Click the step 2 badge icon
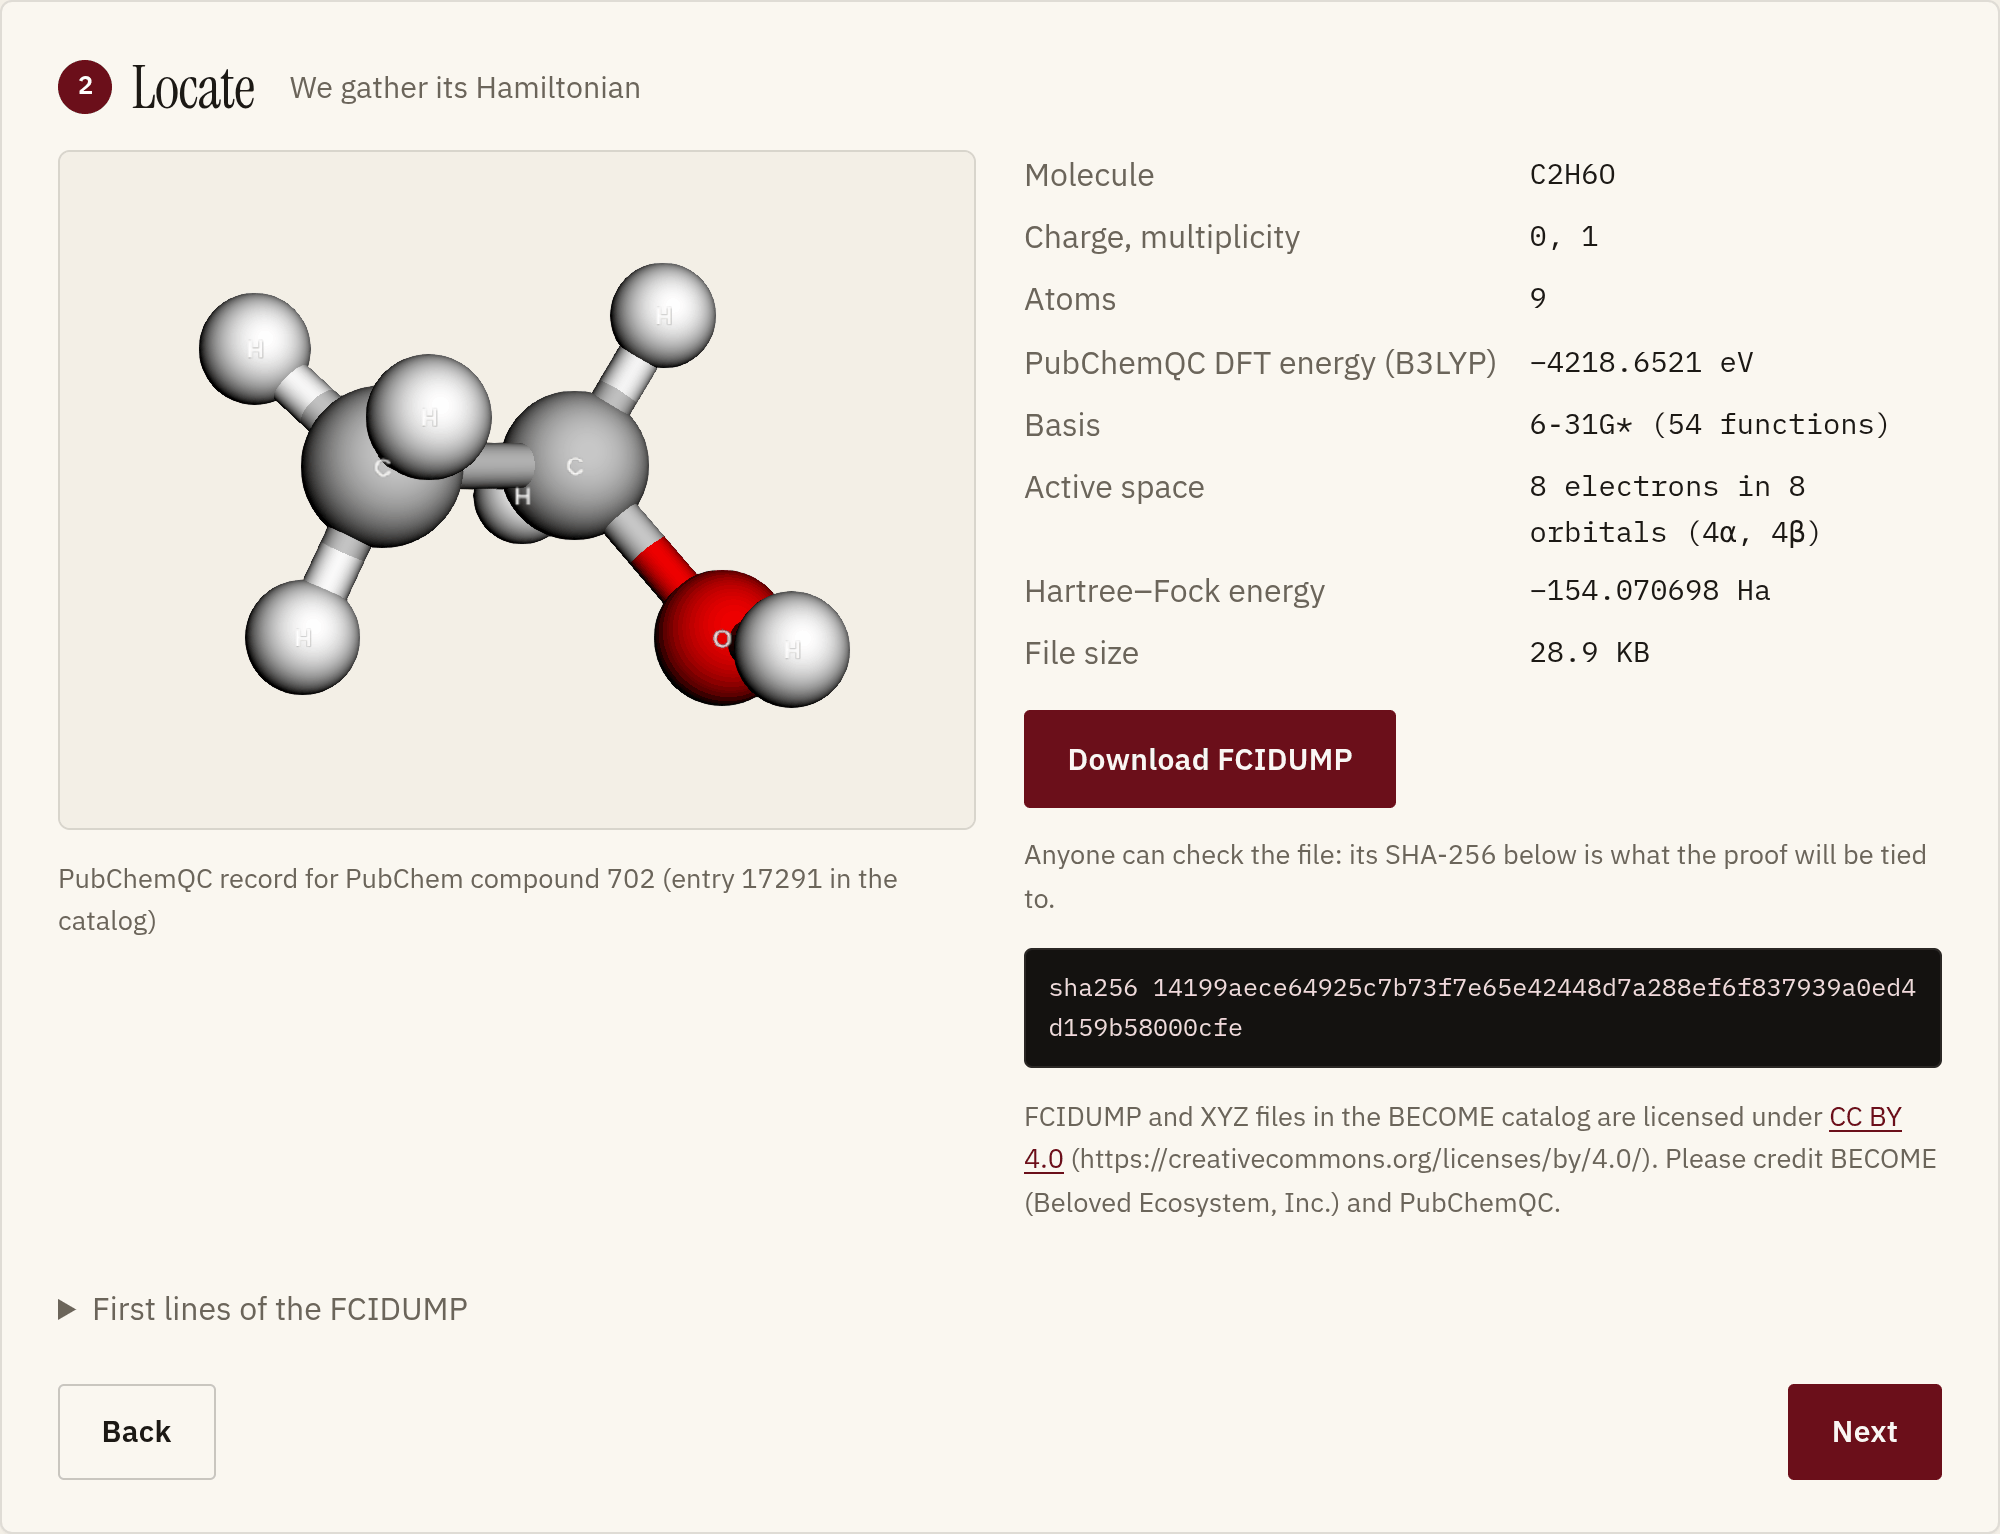Image resolution: width=2000 pixels, height=1534 pixels. pyautogui.click(x=85, y=87)
